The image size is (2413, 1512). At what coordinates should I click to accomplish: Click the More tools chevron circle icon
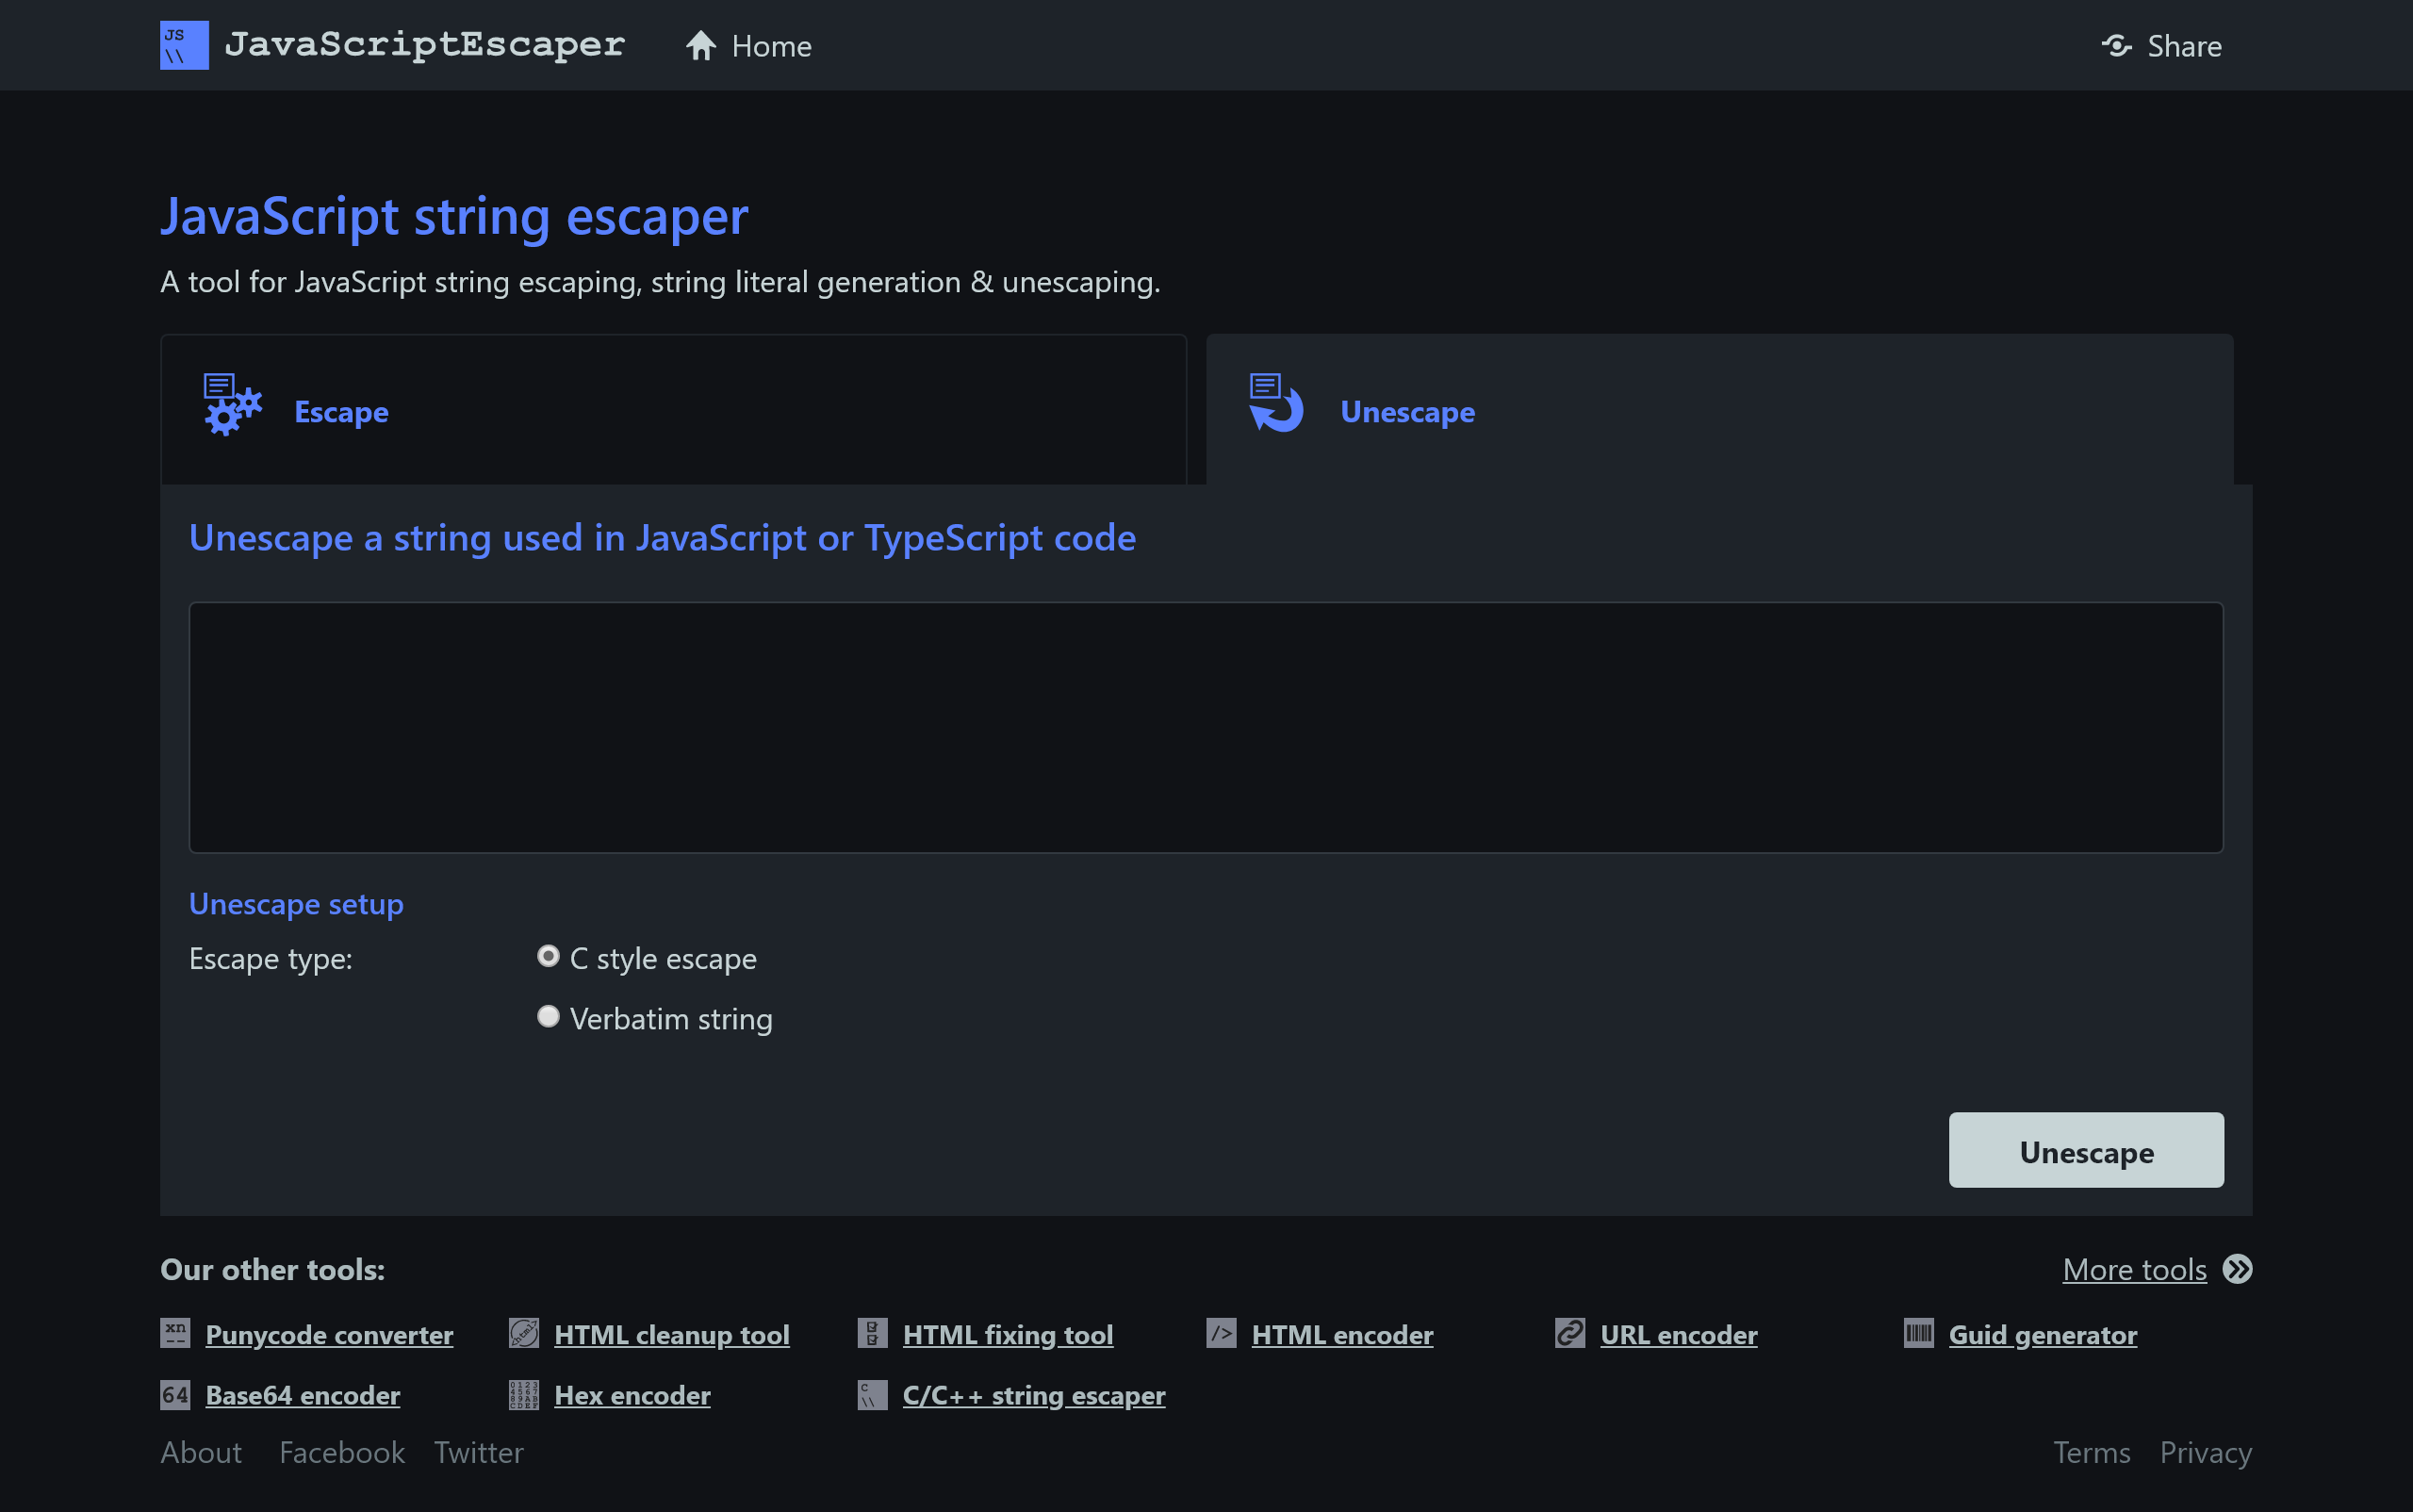2237,1269
